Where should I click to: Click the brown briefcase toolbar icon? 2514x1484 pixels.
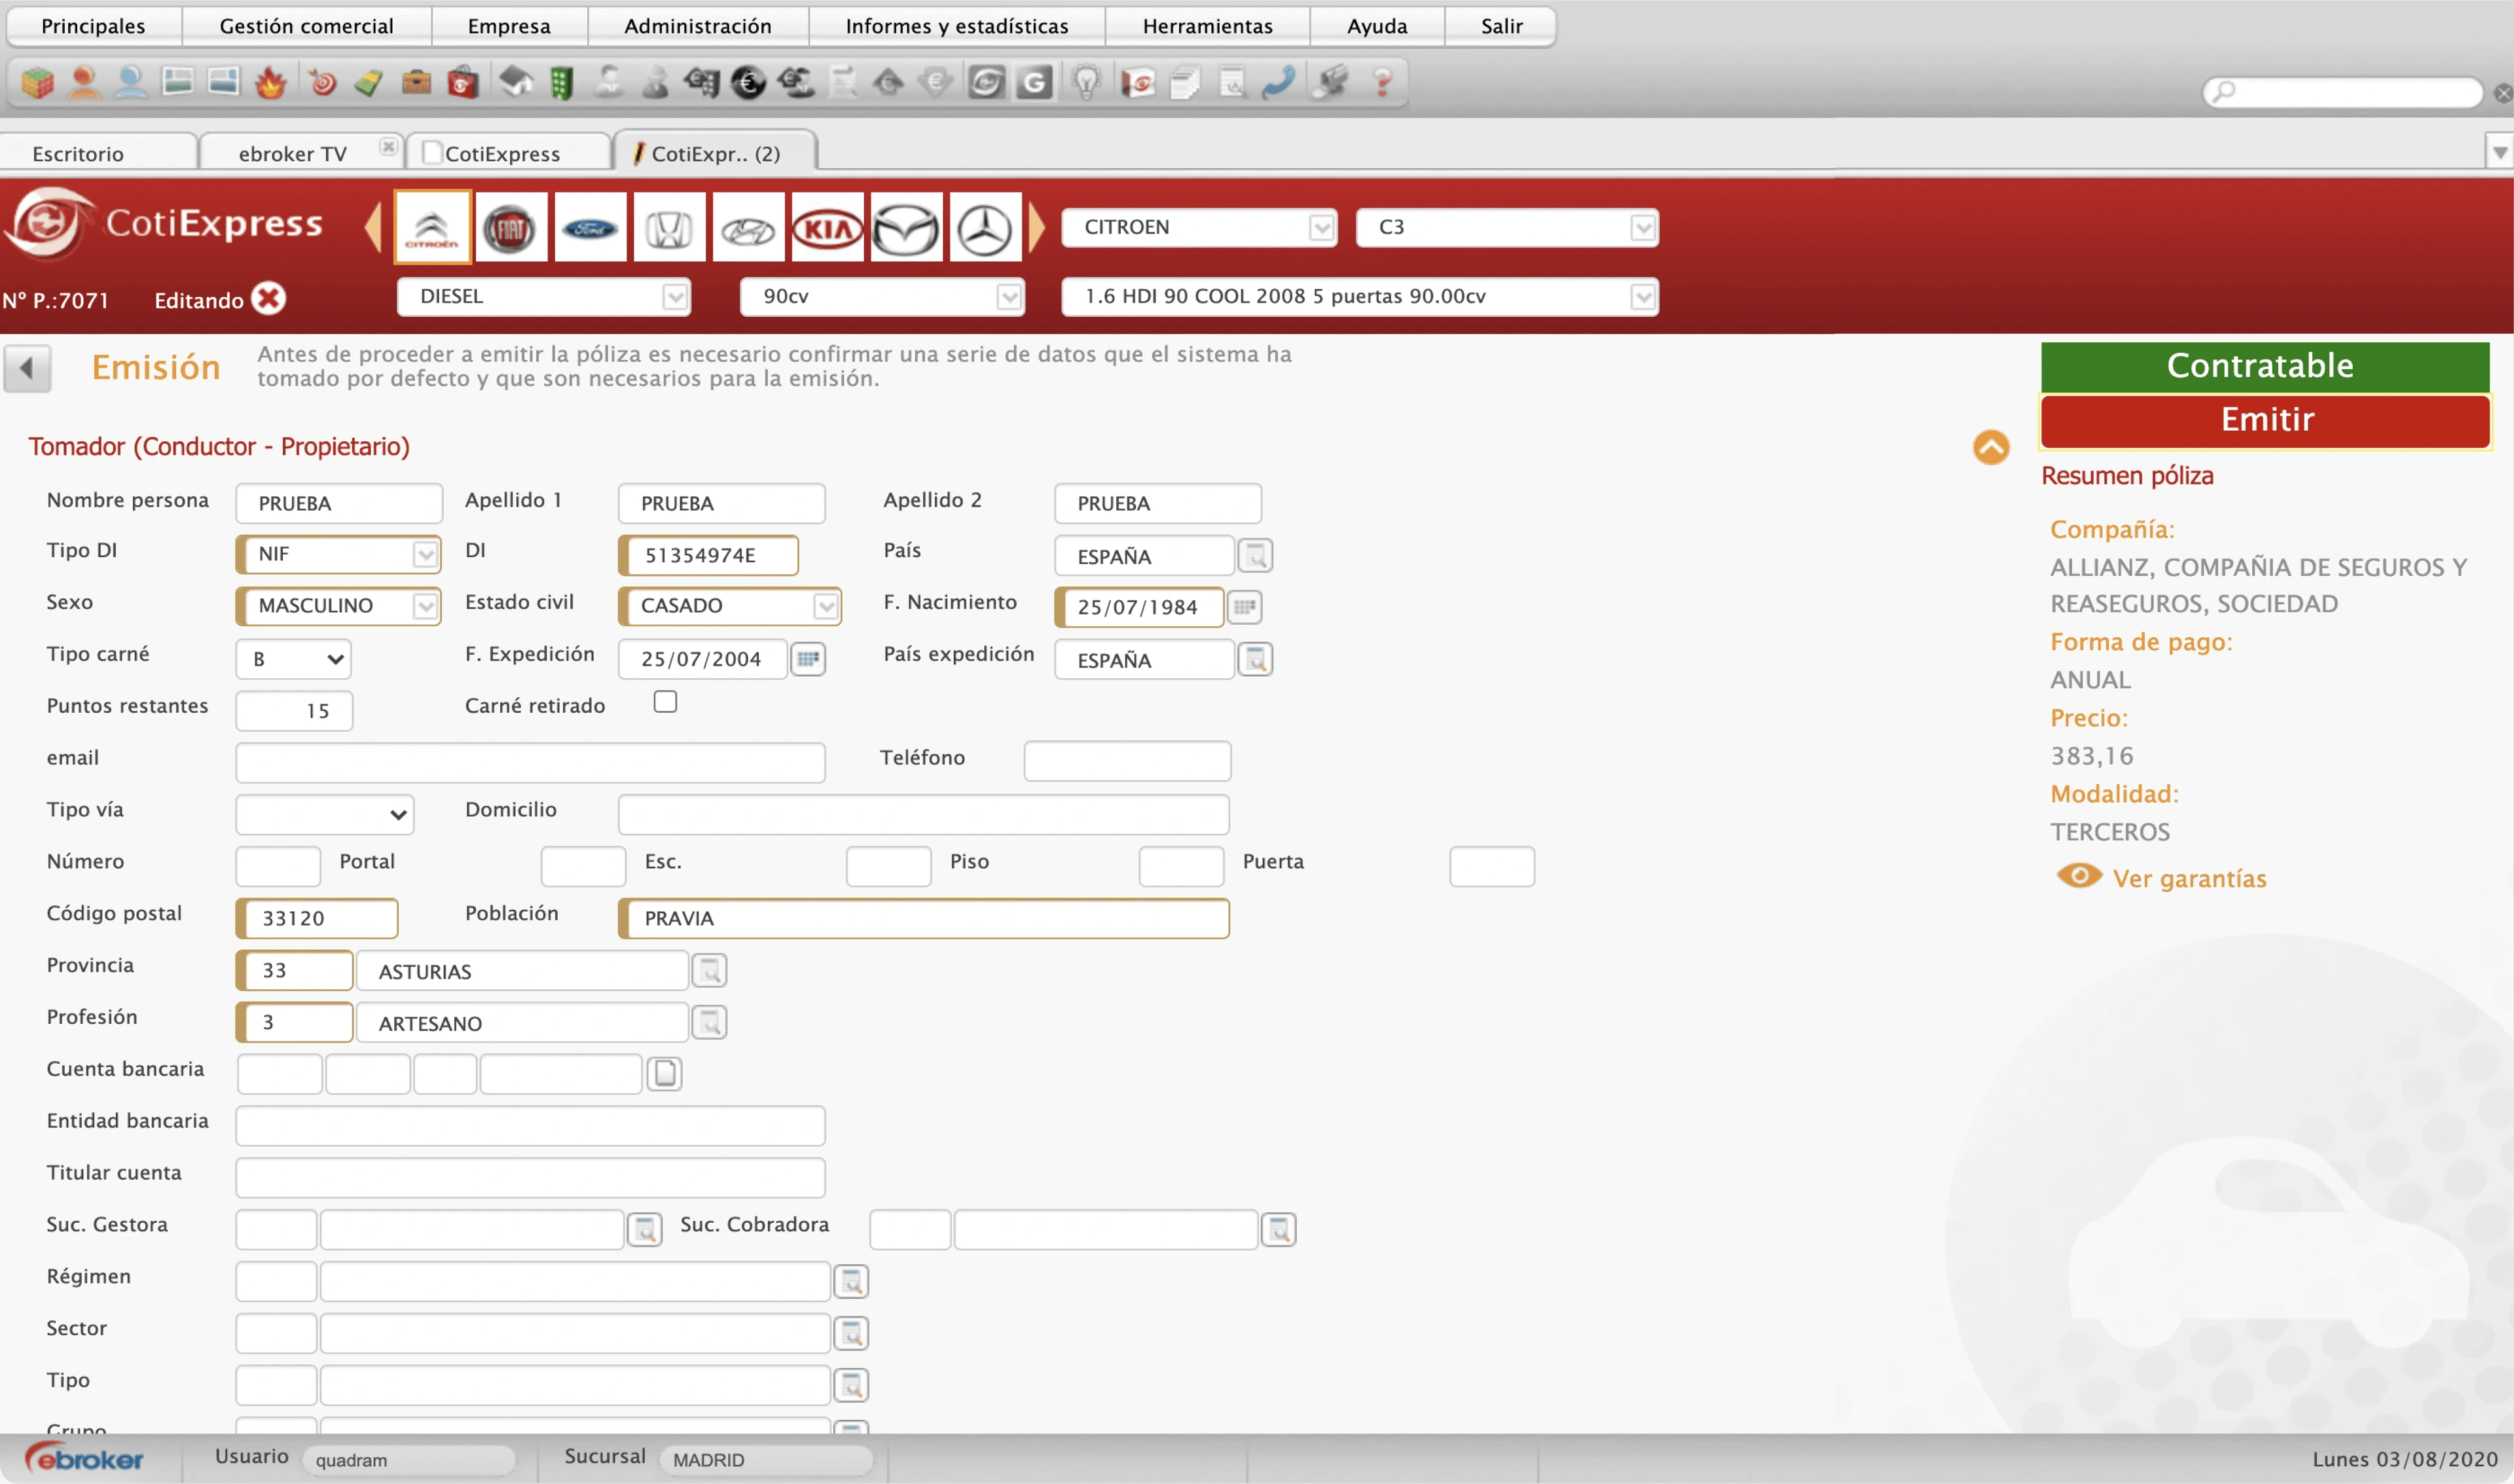[x=416, y=82]
